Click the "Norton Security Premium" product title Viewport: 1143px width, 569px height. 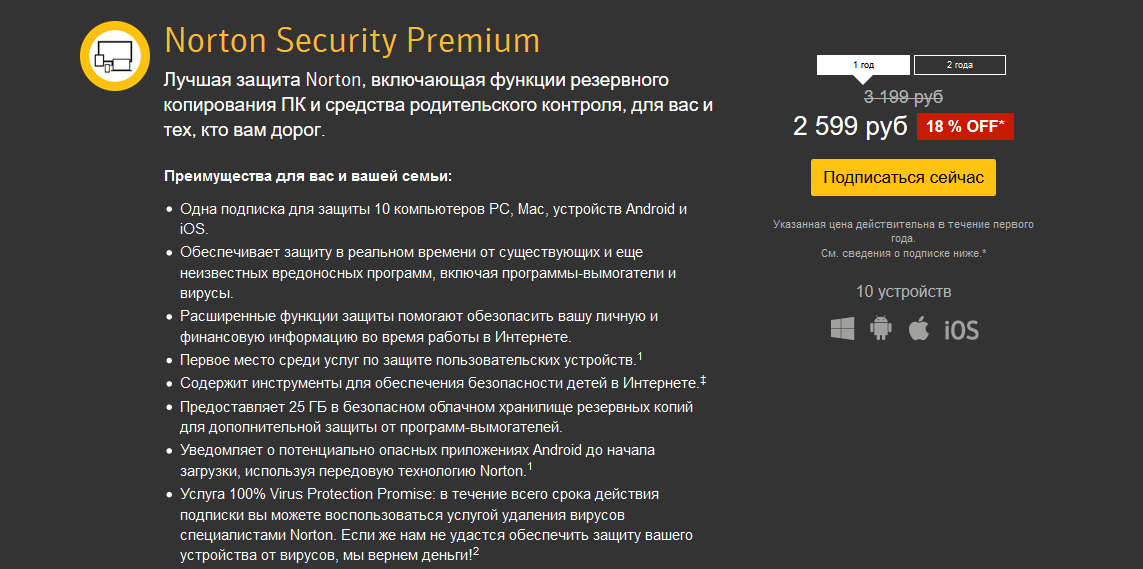352,41
